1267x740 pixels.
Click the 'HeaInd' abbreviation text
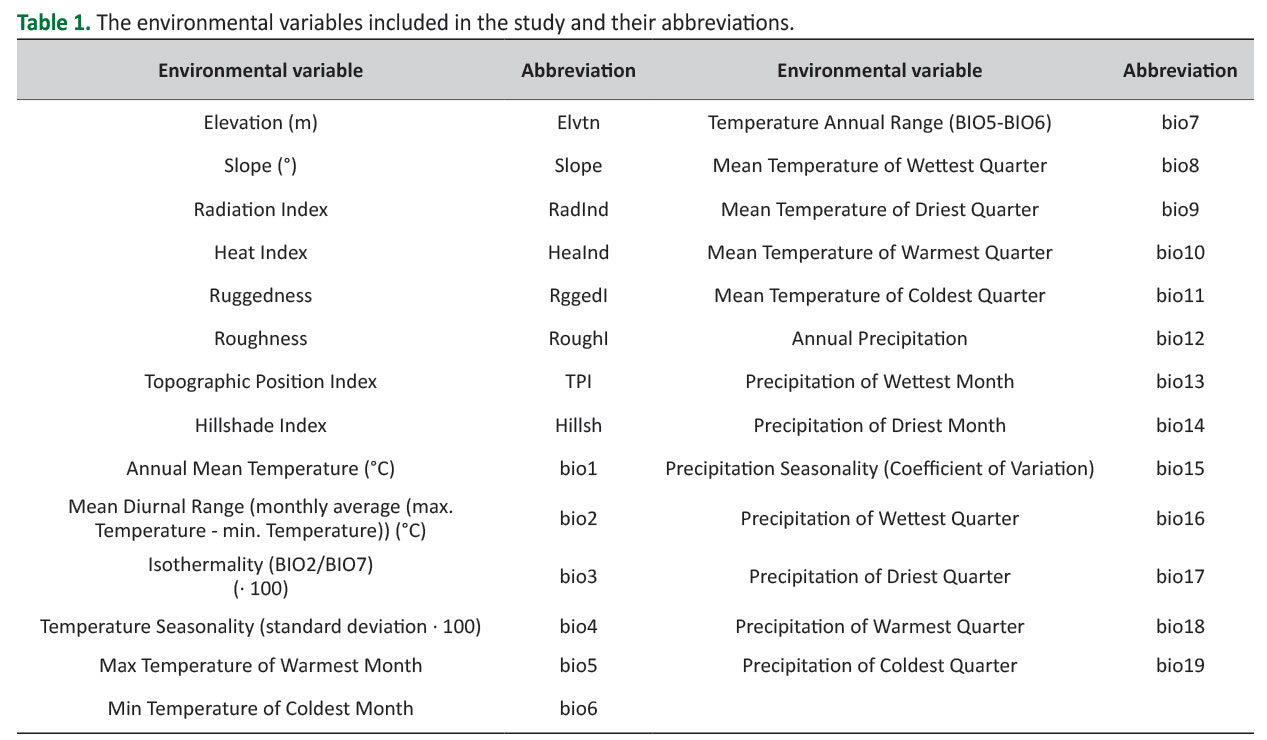click(578, 252)
